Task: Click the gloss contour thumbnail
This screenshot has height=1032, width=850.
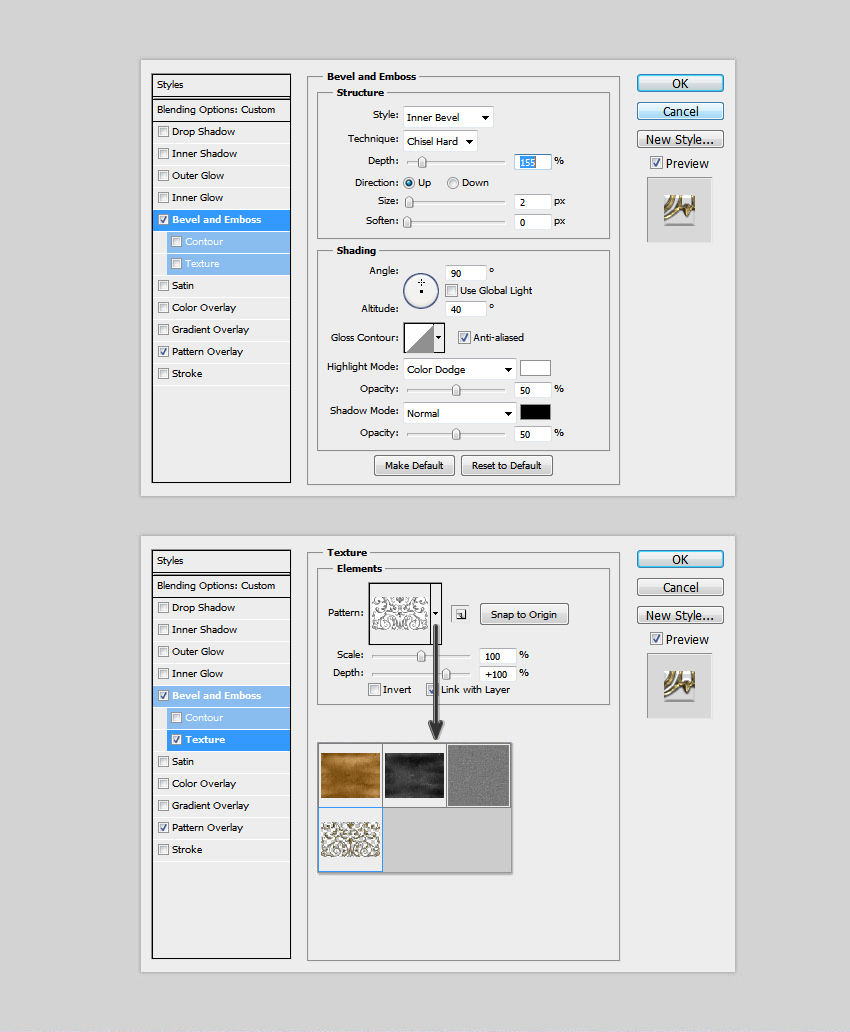Action: tap(419, 338)
